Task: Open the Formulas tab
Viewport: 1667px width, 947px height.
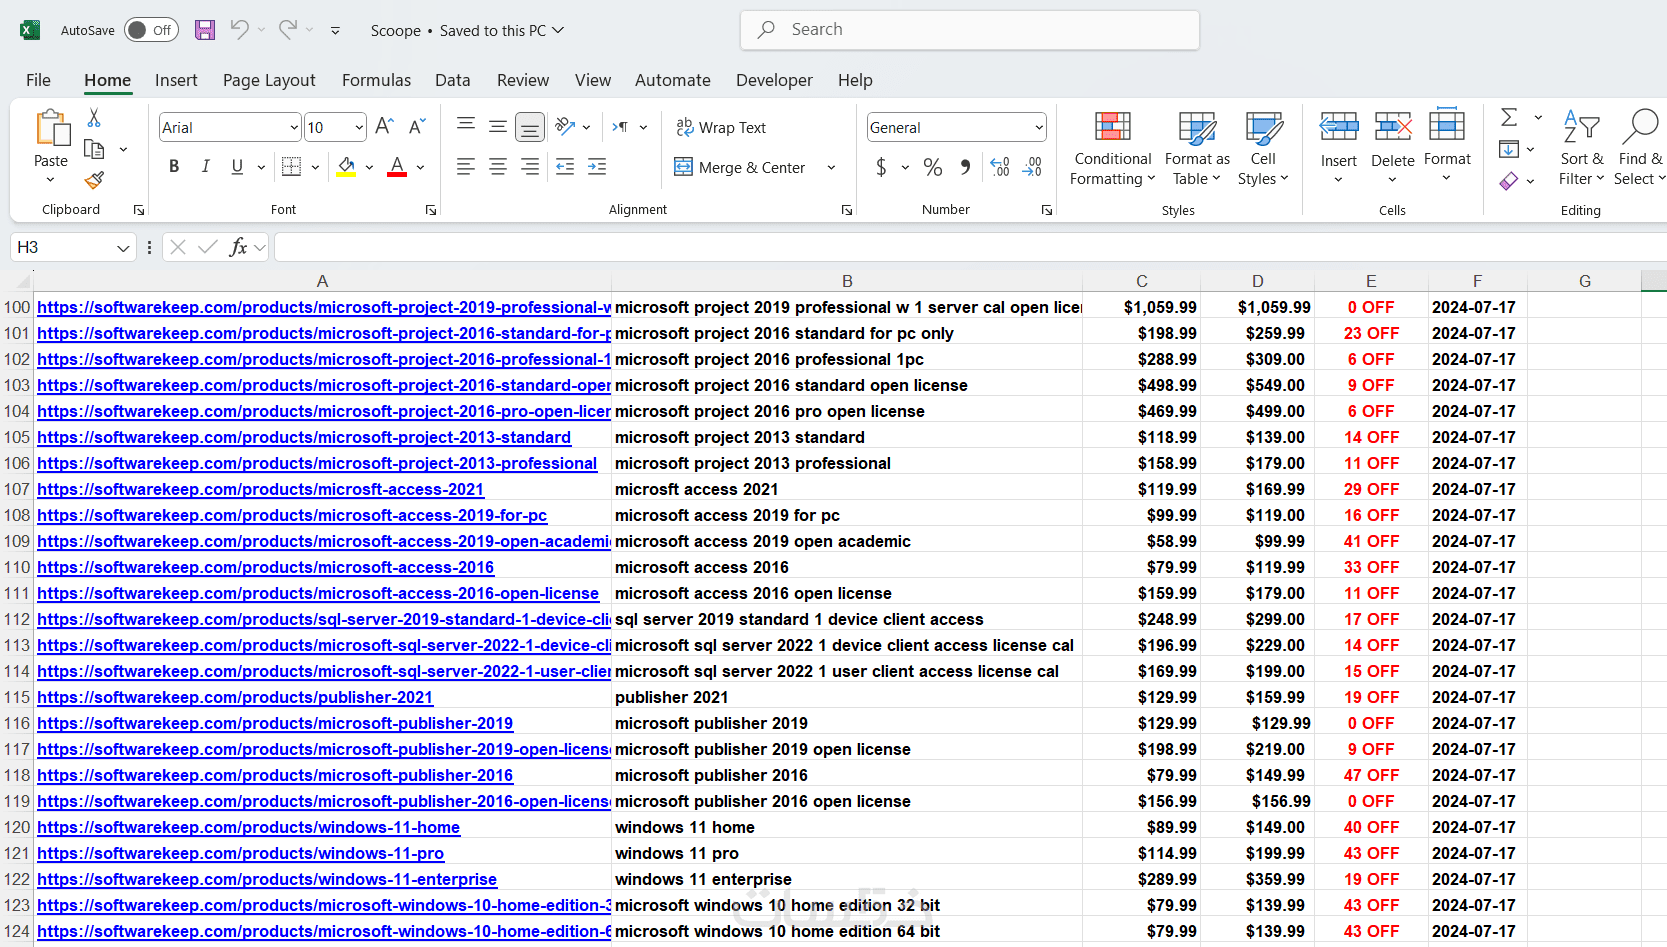Action: point(376,80)
